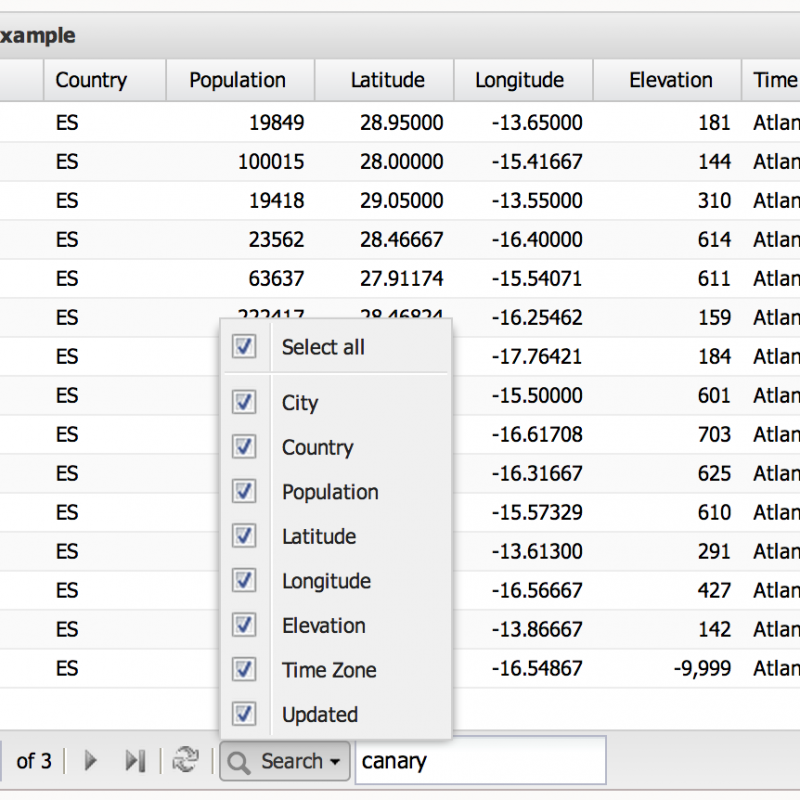
Task: Sort by the Population column header
Action: [x=237, y=79]
